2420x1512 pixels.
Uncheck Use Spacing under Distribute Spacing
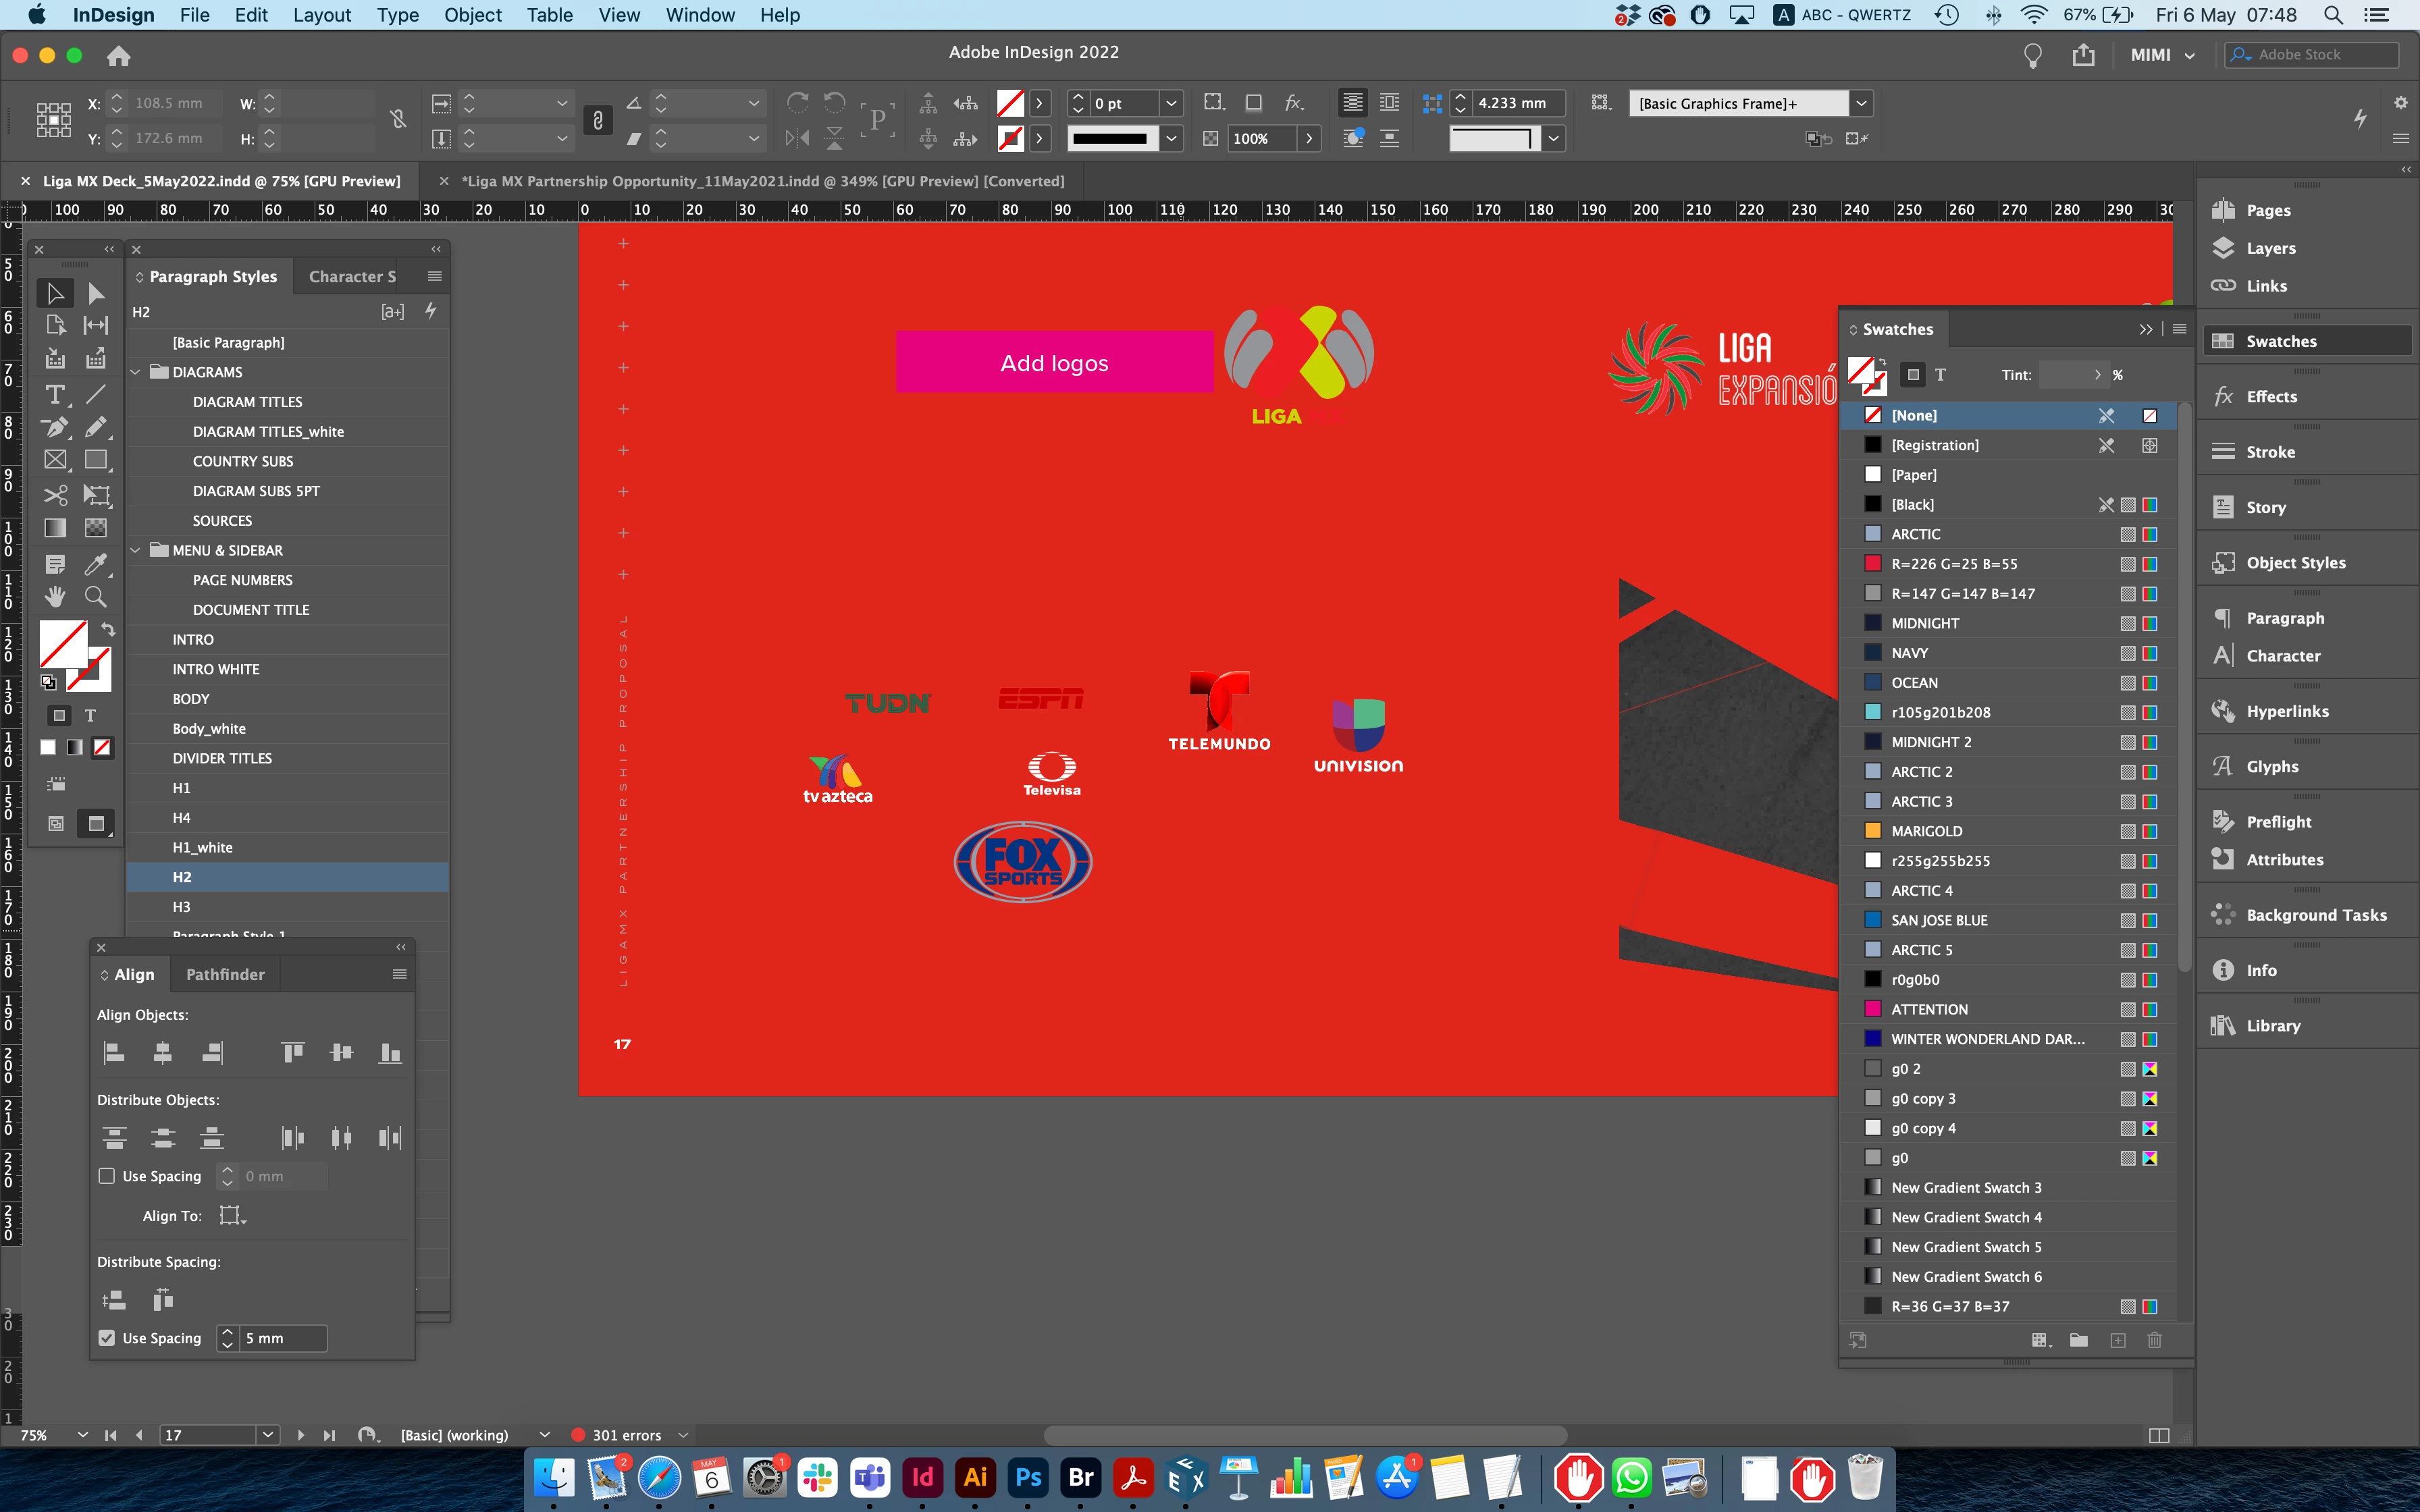click(x=107, y=1338)
